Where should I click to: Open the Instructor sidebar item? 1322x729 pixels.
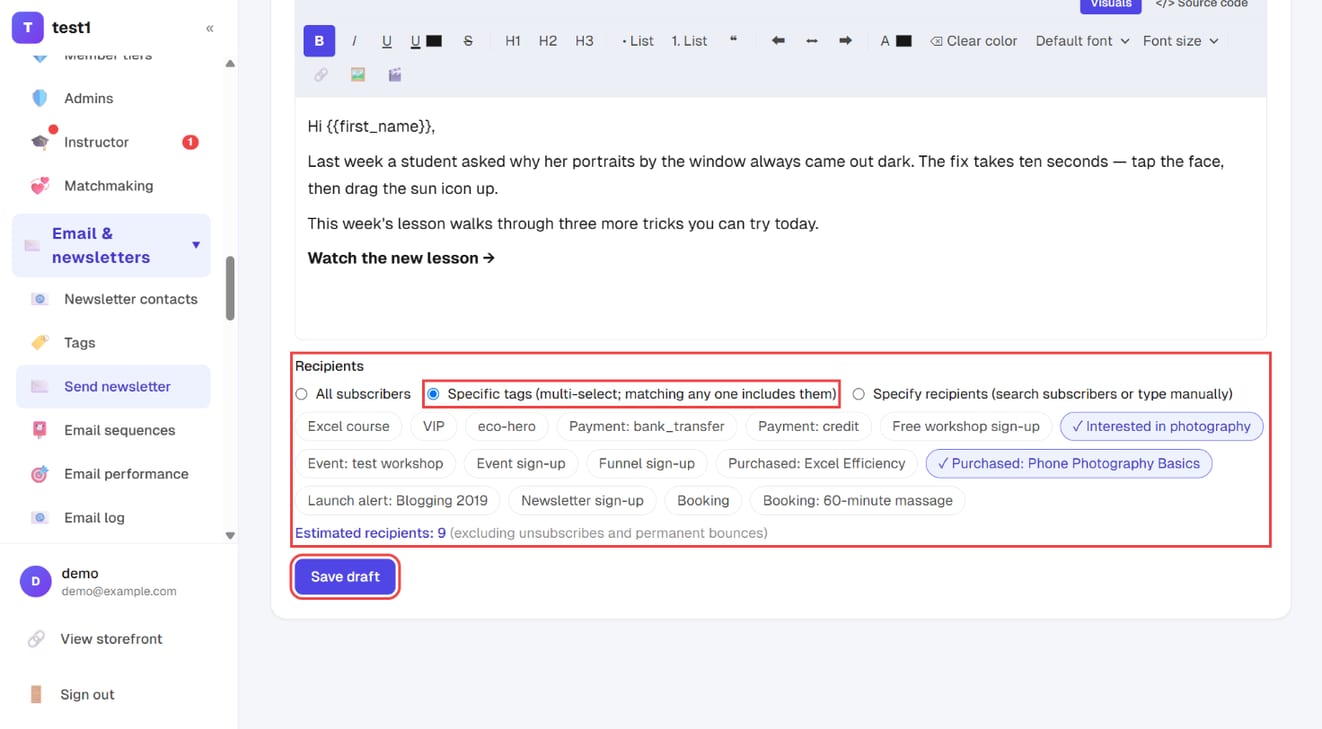click(x=111, y=142)
